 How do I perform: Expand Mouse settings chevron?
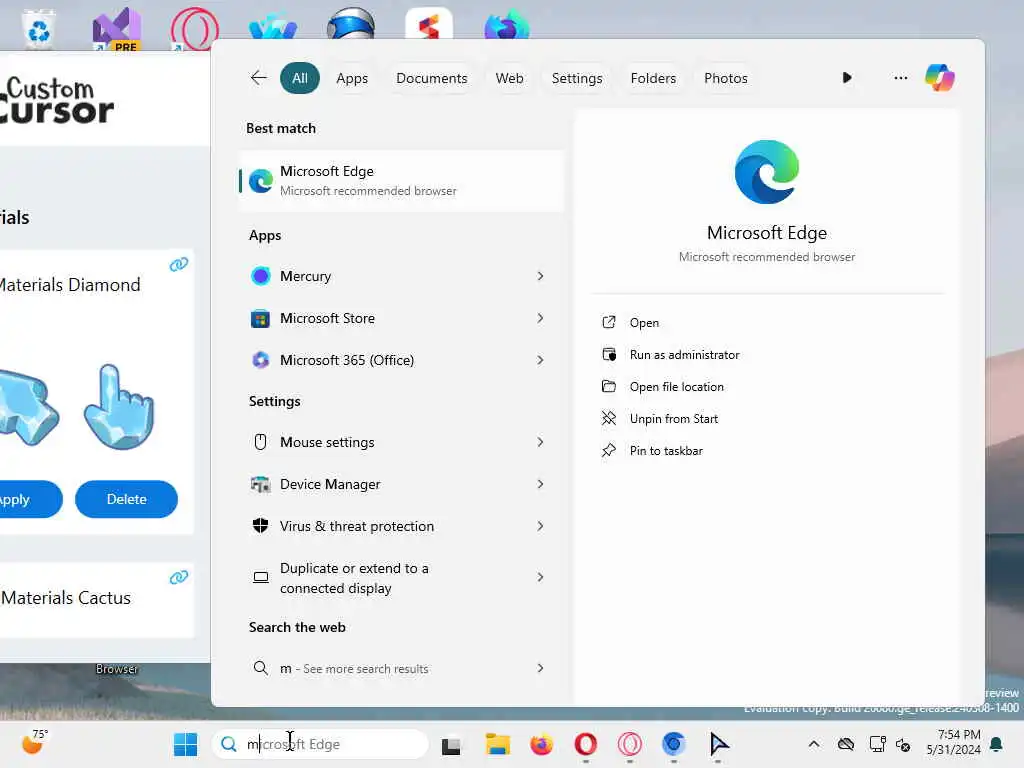pos(540,442)
